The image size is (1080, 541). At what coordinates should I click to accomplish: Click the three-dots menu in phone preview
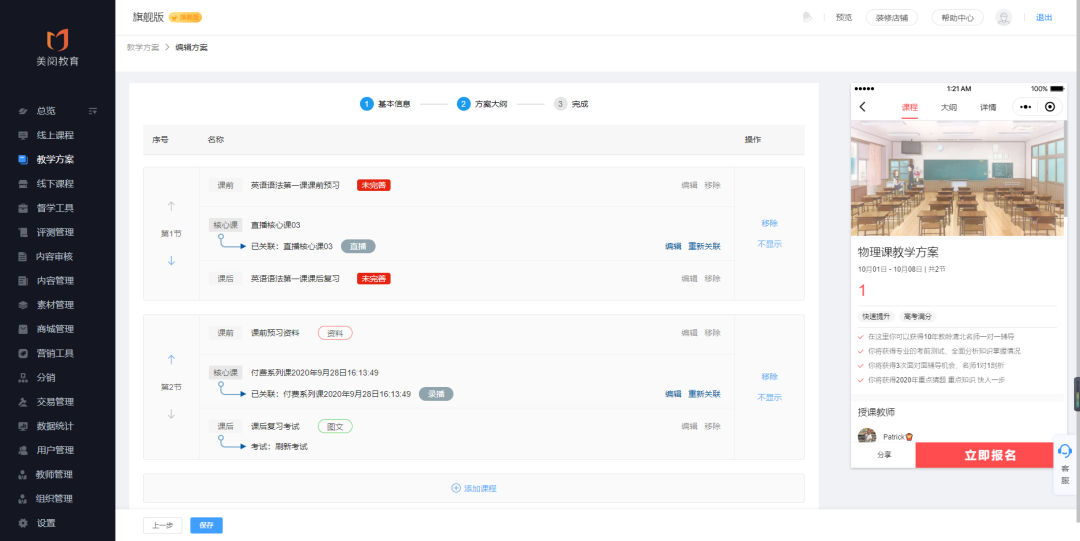[1024, 107]
